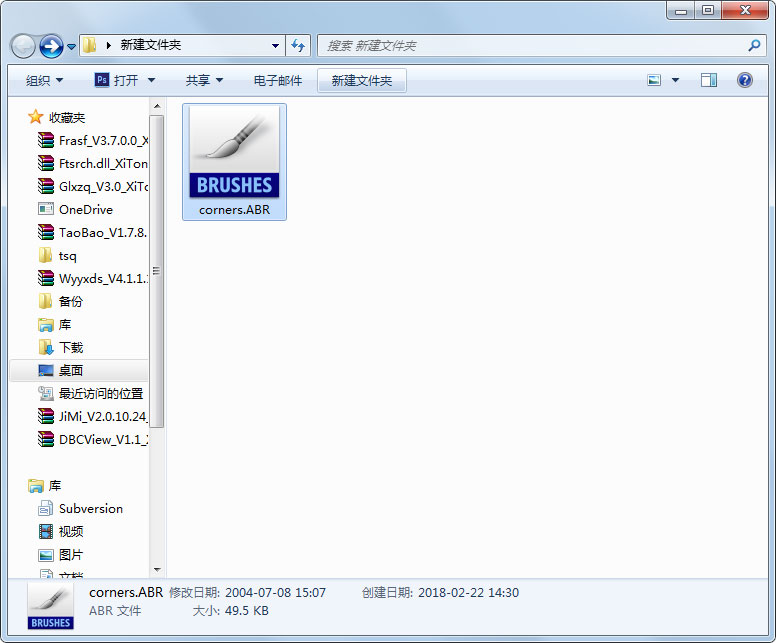This screenshot has width=776, height=643.
Task: Maximize the explorer window
Action: pyautogui.click(x=708, y=10)
